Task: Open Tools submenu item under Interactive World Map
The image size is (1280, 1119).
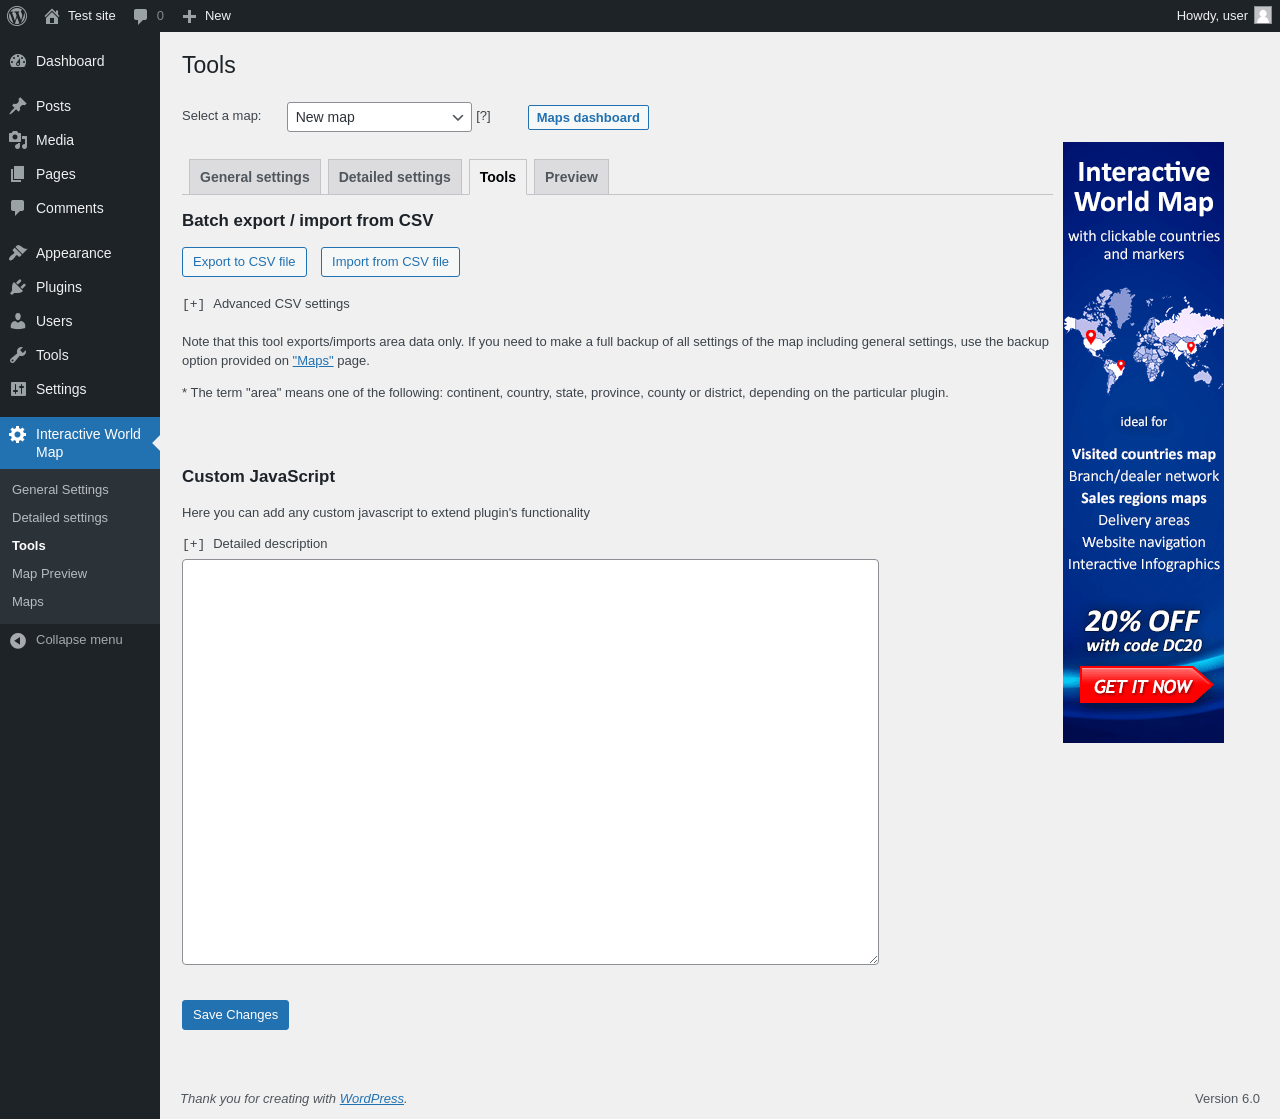Action: 80,546
